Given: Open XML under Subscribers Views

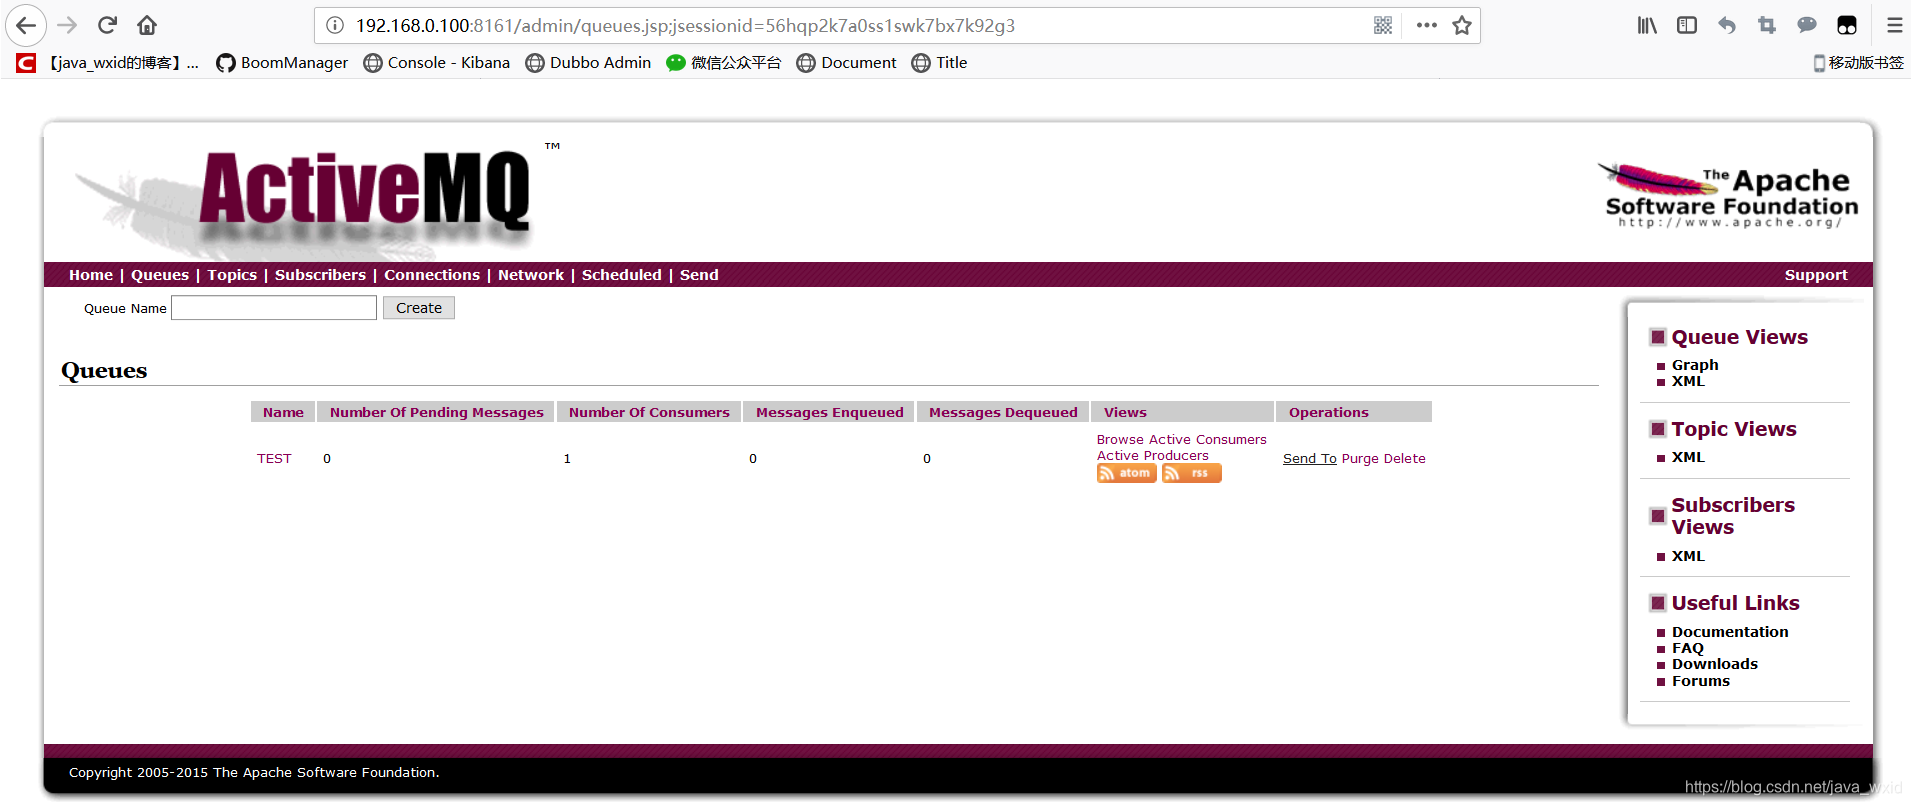Looking at the screenshot, I should click(1688, 556).
